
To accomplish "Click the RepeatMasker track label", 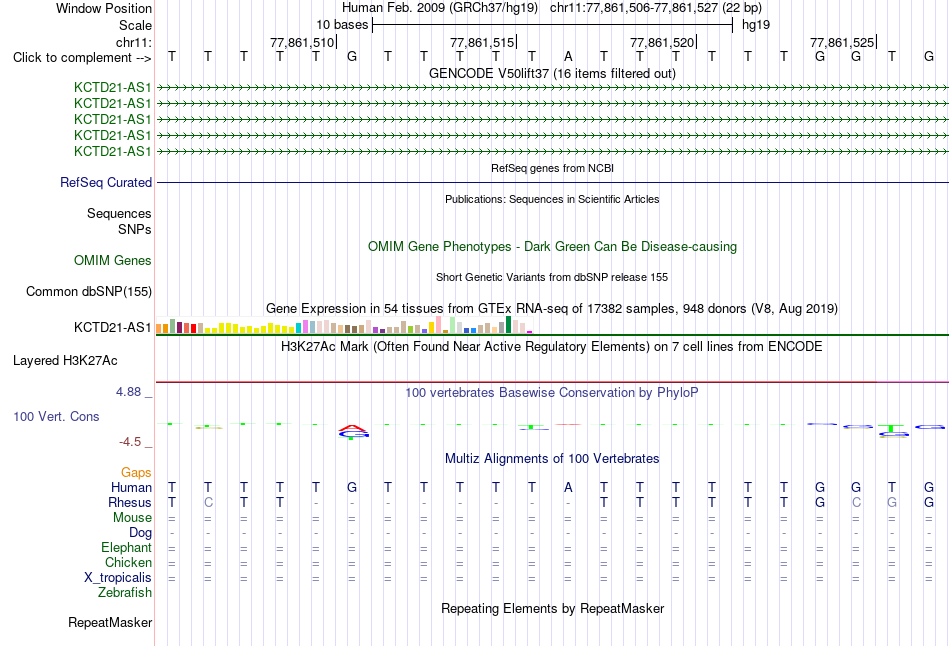I will tap(110, 622).
